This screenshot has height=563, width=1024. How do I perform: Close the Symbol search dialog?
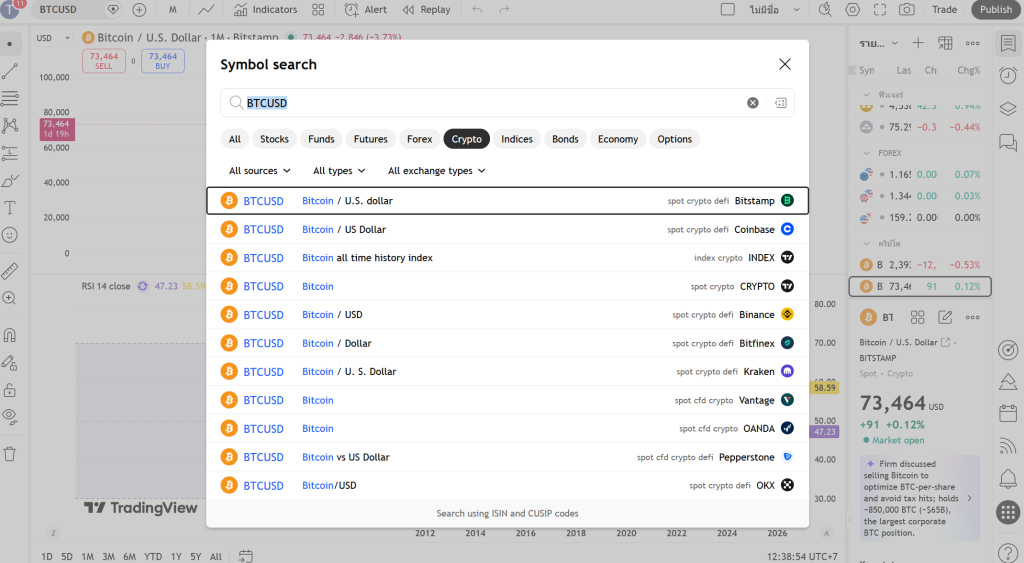pyautogui.click(x=784, y=64)
